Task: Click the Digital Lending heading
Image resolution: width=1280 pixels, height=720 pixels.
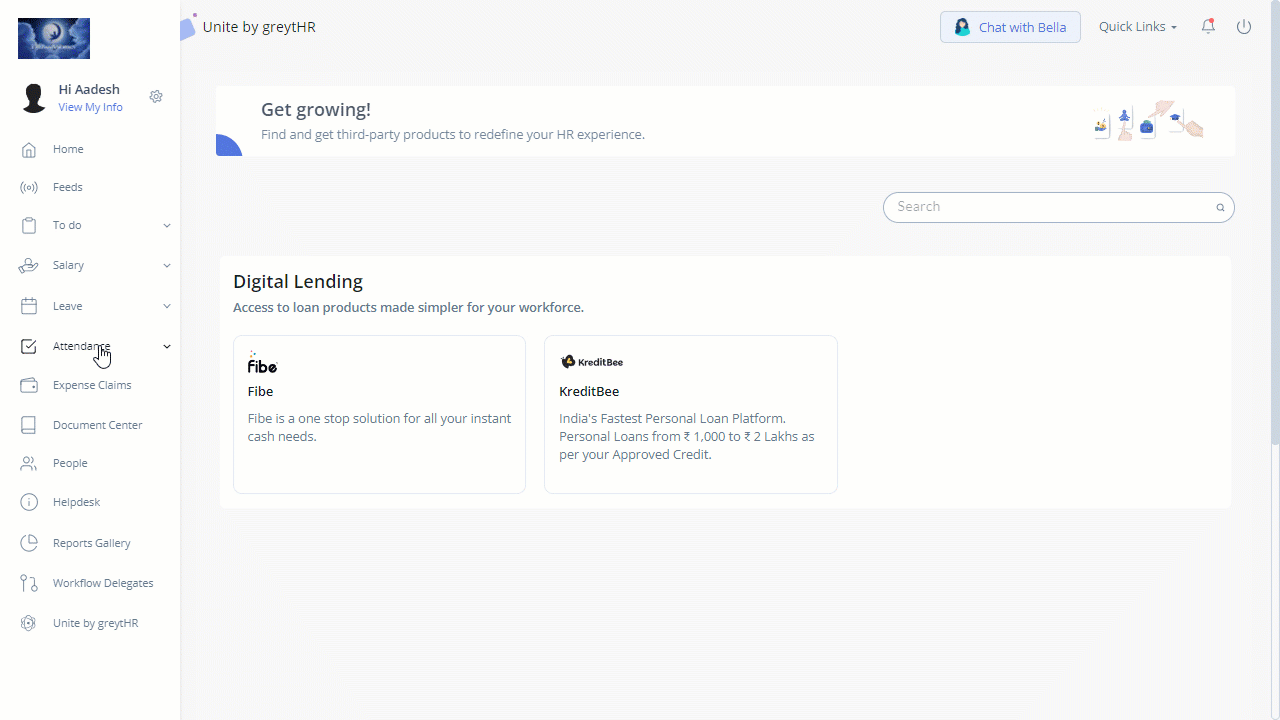Action: point(298,281)
